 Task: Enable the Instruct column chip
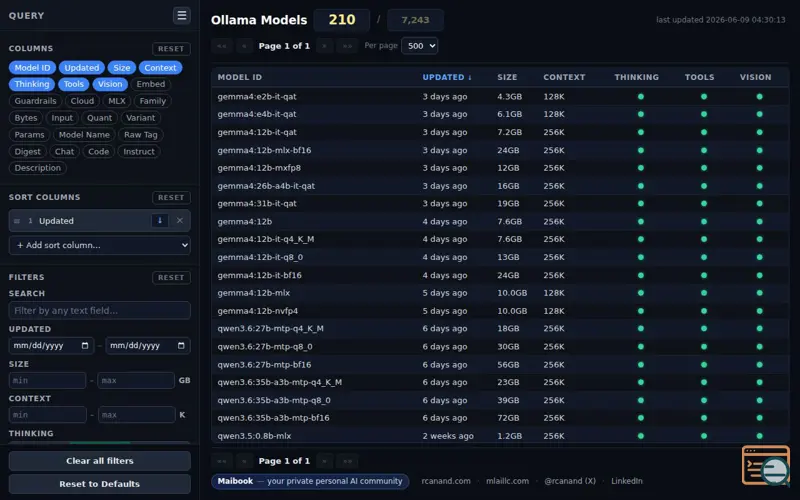[139, 152]
